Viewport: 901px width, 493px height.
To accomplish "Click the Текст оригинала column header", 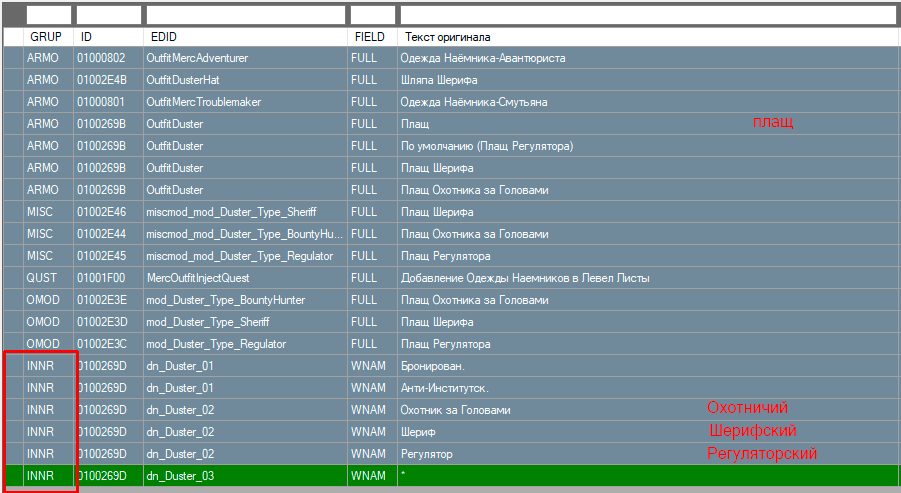I will [x=648, y=37].
